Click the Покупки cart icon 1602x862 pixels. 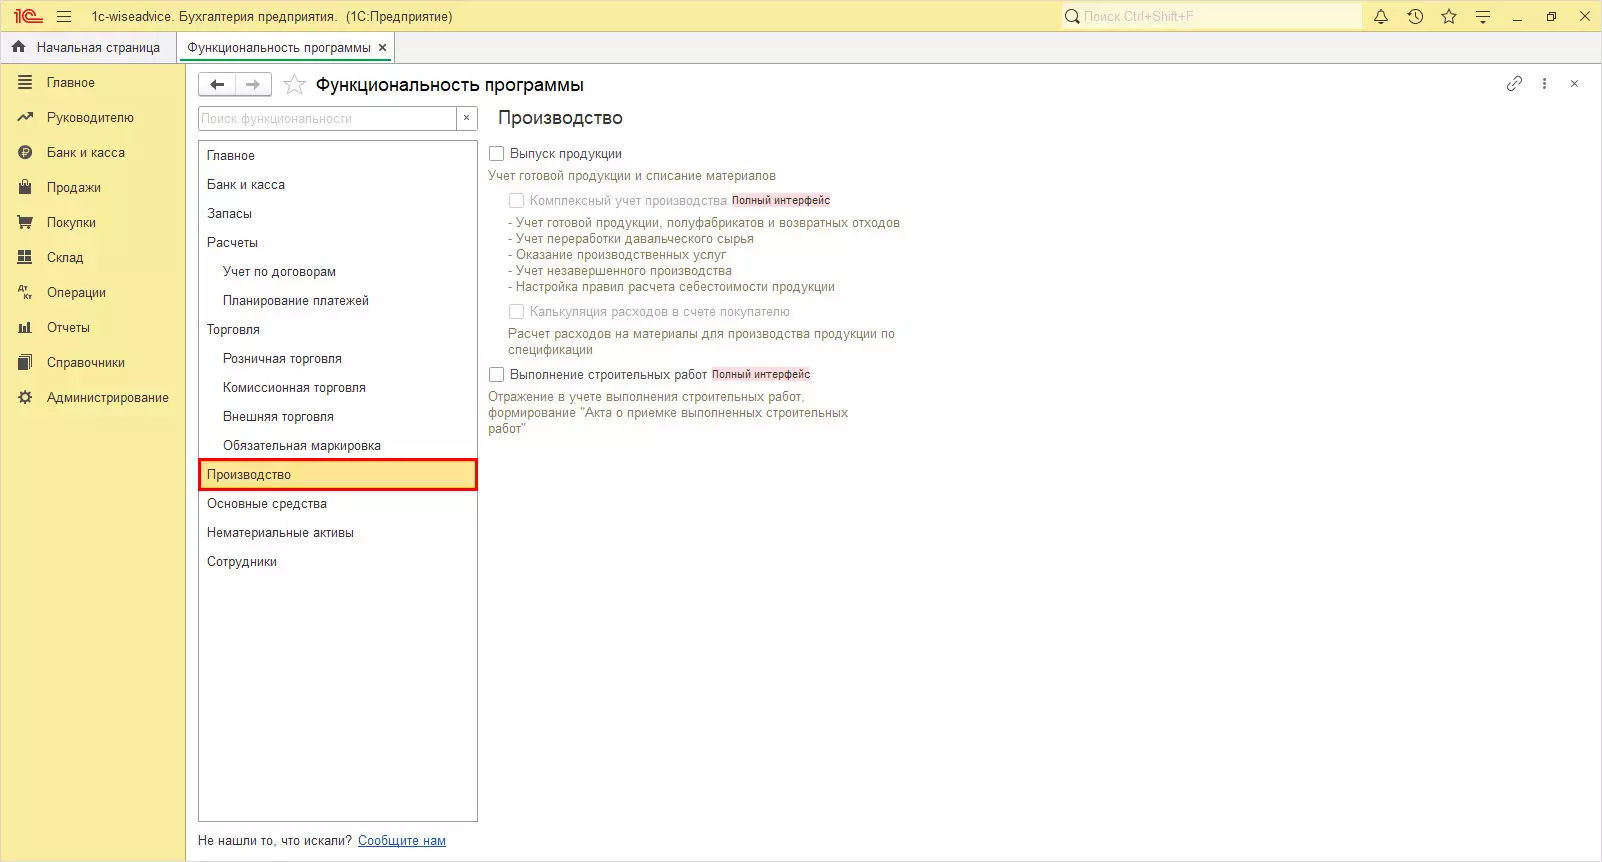[25, 222]
